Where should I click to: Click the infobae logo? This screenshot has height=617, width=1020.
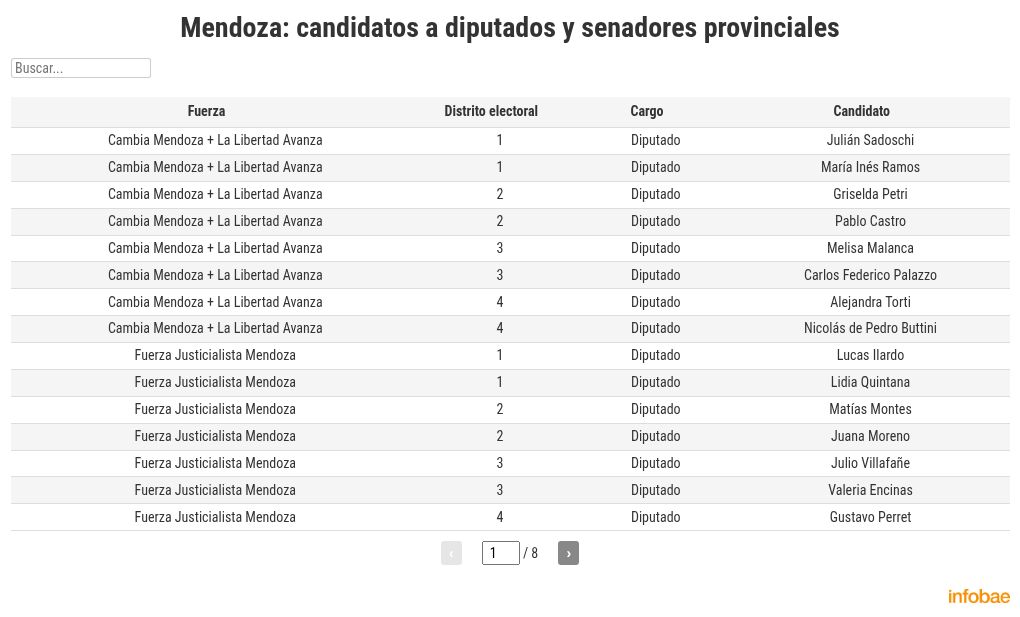[978, 597]
